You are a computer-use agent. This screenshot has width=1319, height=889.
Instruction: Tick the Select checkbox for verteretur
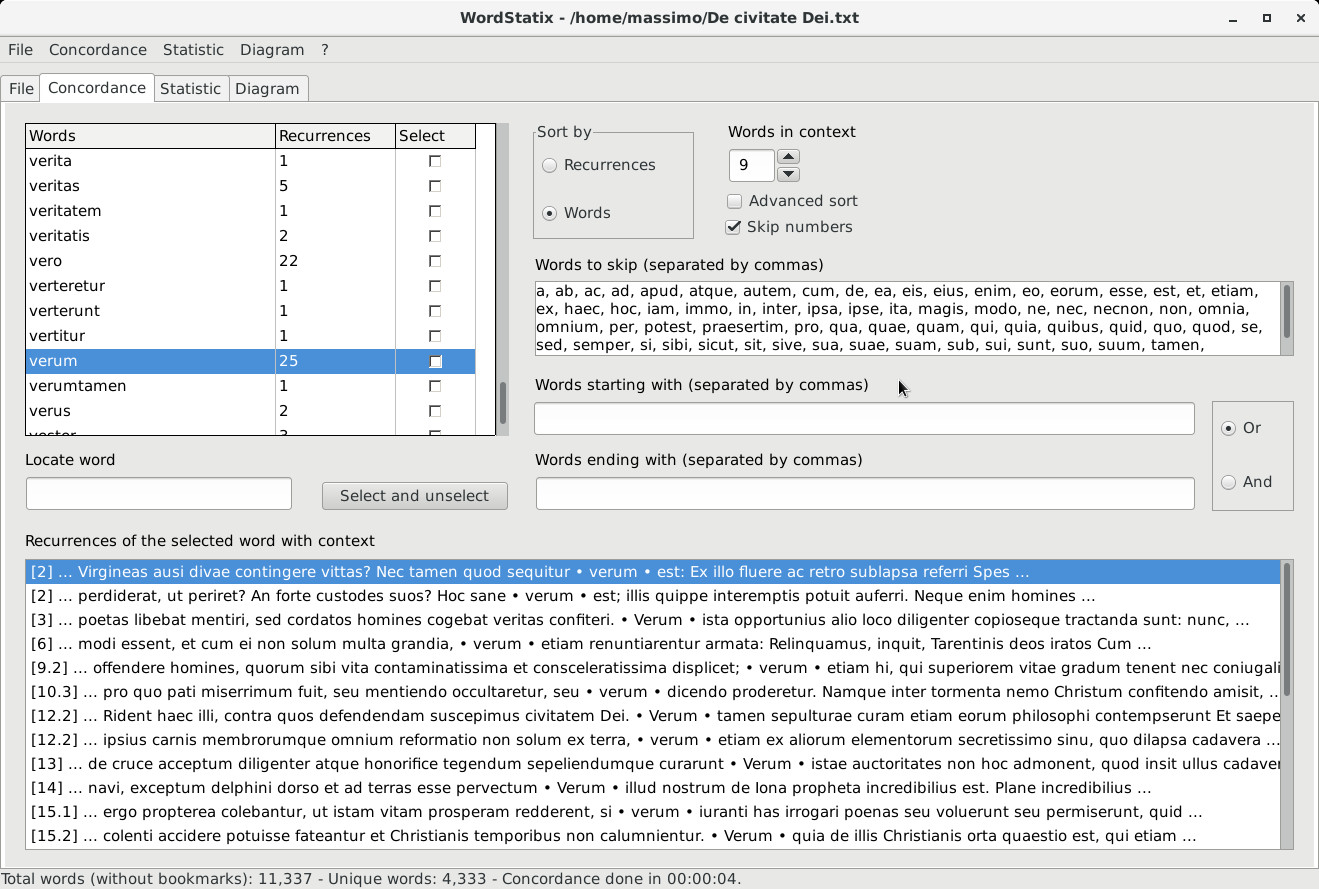point(435,286)
